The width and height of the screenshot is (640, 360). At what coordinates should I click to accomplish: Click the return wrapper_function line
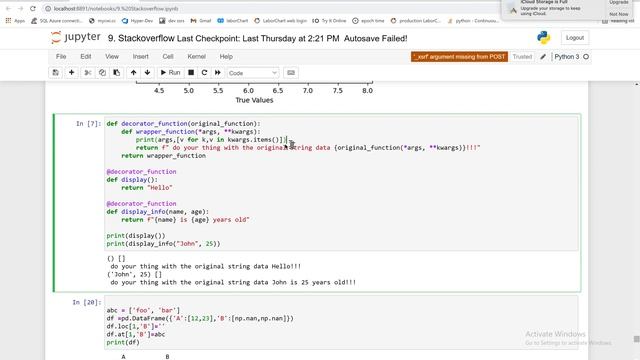tap(163, 156)
